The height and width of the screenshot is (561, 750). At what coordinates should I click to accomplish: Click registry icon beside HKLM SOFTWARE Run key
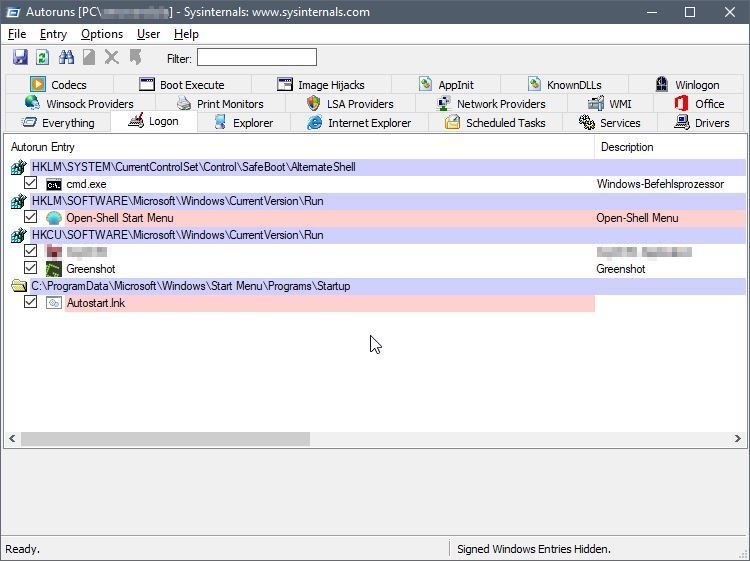click(x=19, y=201)
